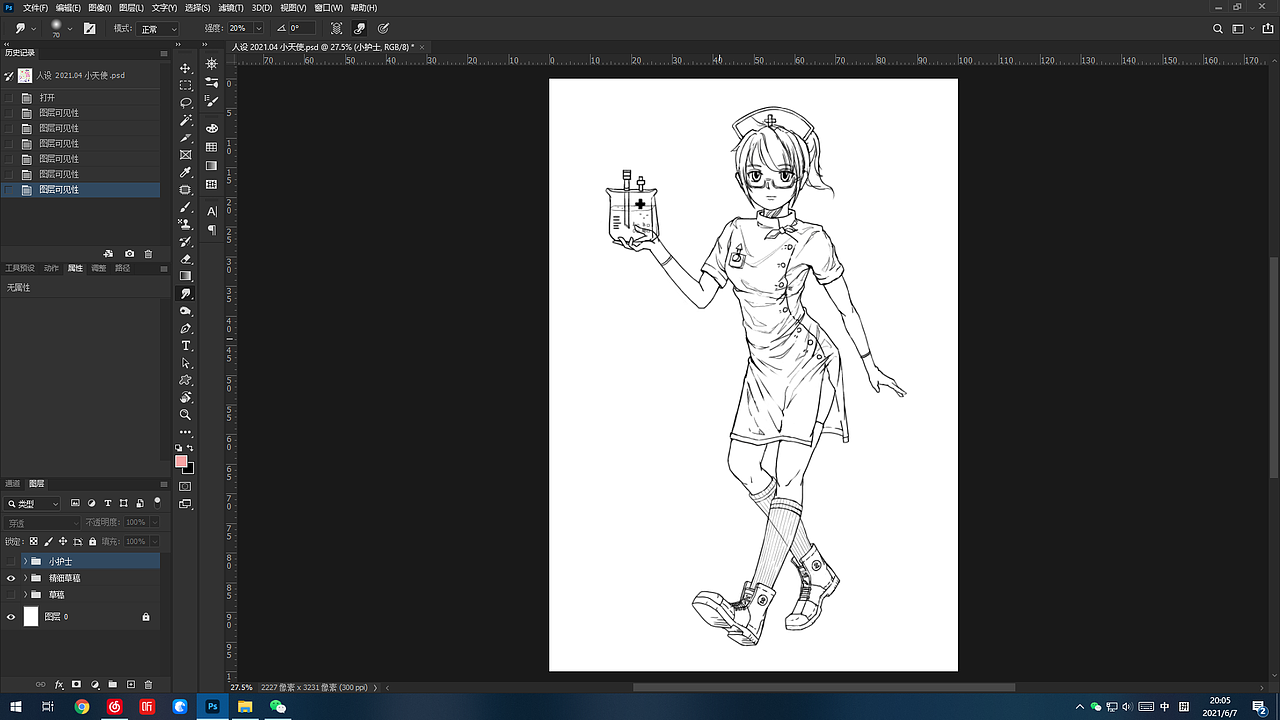The image size is (1280, 720).
Task: Select the horizontal Type tool
Action: (x=185, y=345)
